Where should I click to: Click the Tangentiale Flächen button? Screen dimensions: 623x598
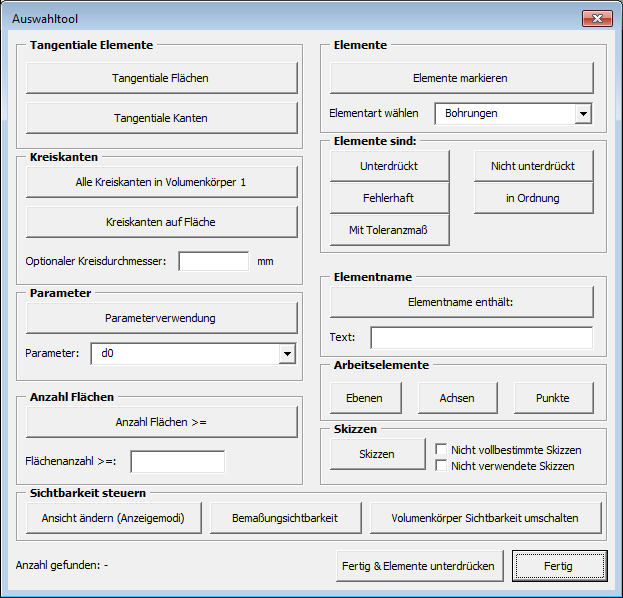[x=162, y=78]
